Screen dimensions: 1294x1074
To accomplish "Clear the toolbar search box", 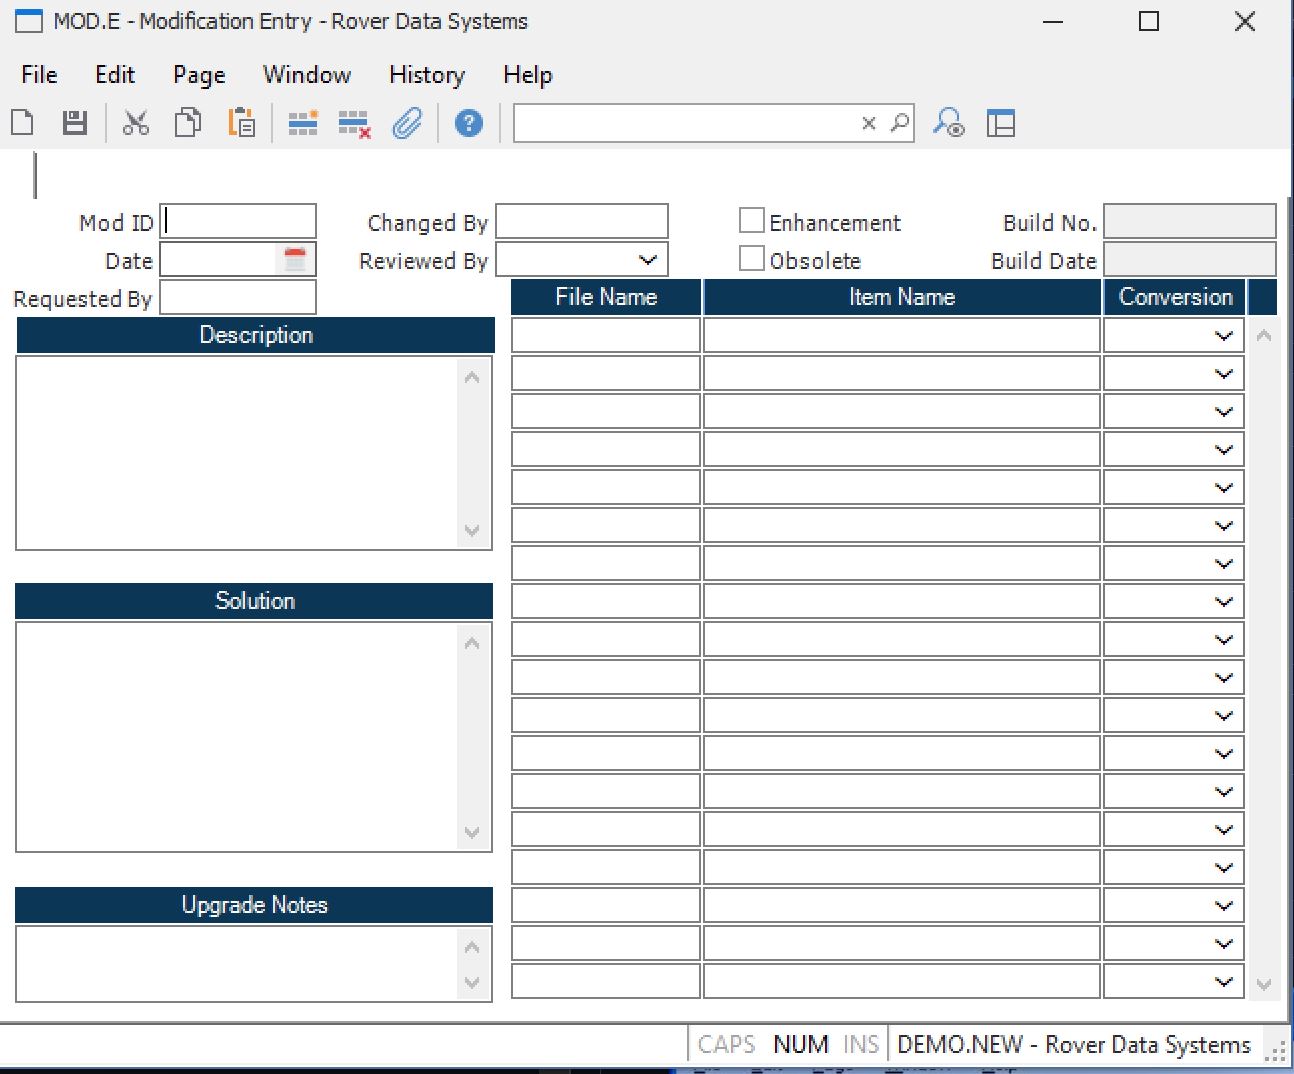I will coord(869,123).
